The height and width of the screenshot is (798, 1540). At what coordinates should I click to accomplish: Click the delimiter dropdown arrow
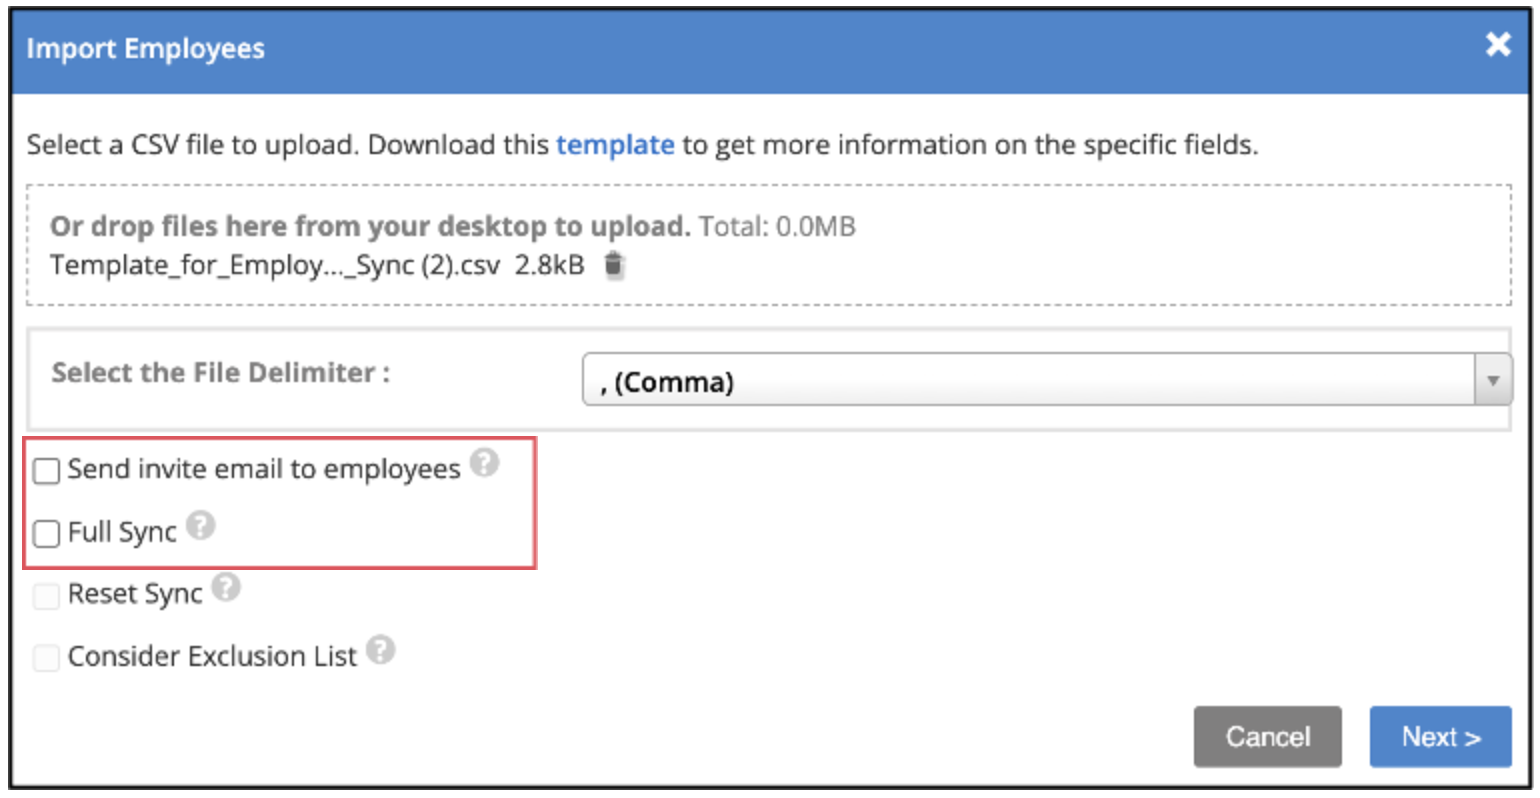(x=1493, y=381)
